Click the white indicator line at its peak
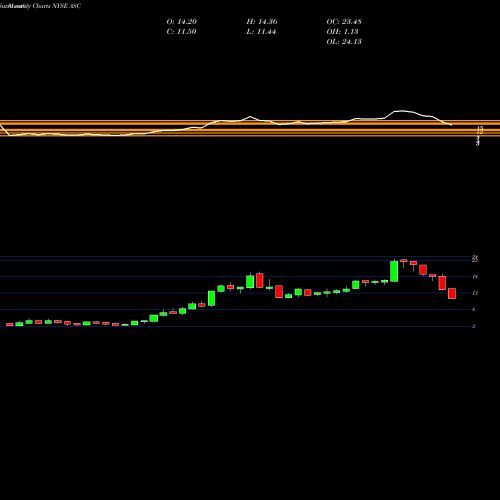This screenshot has height=500, width=500. click(x=403, y=111)
